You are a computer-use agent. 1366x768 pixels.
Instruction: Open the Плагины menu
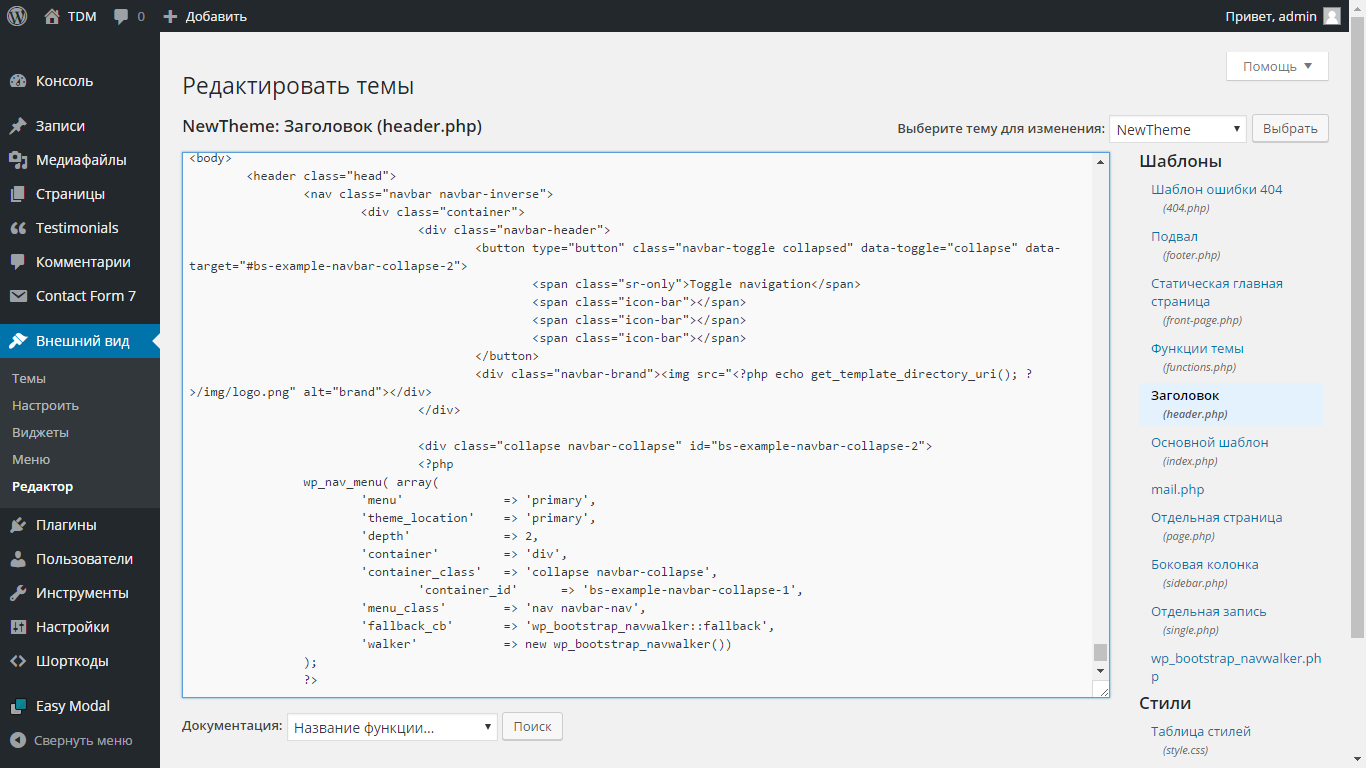[x=80, y=525]
